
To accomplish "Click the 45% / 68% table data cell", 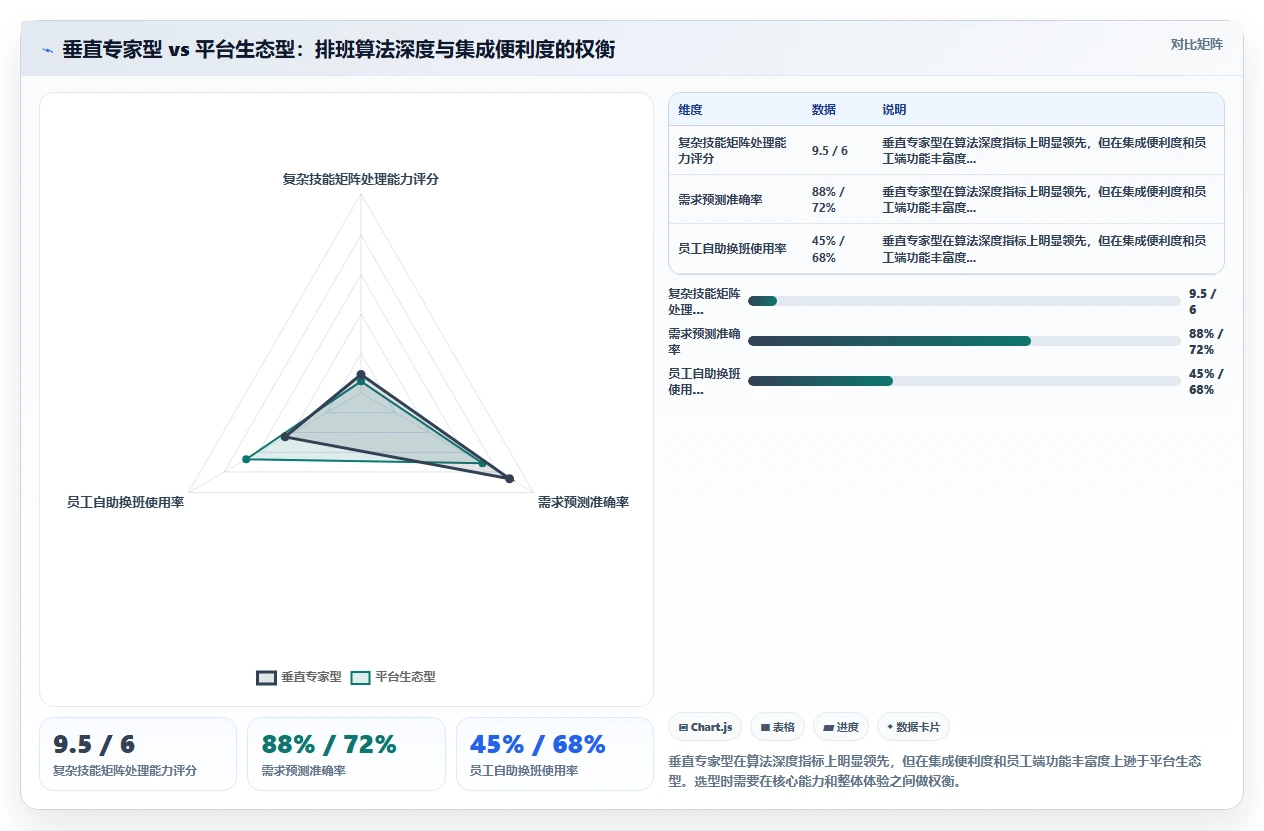I will point(837,248).
